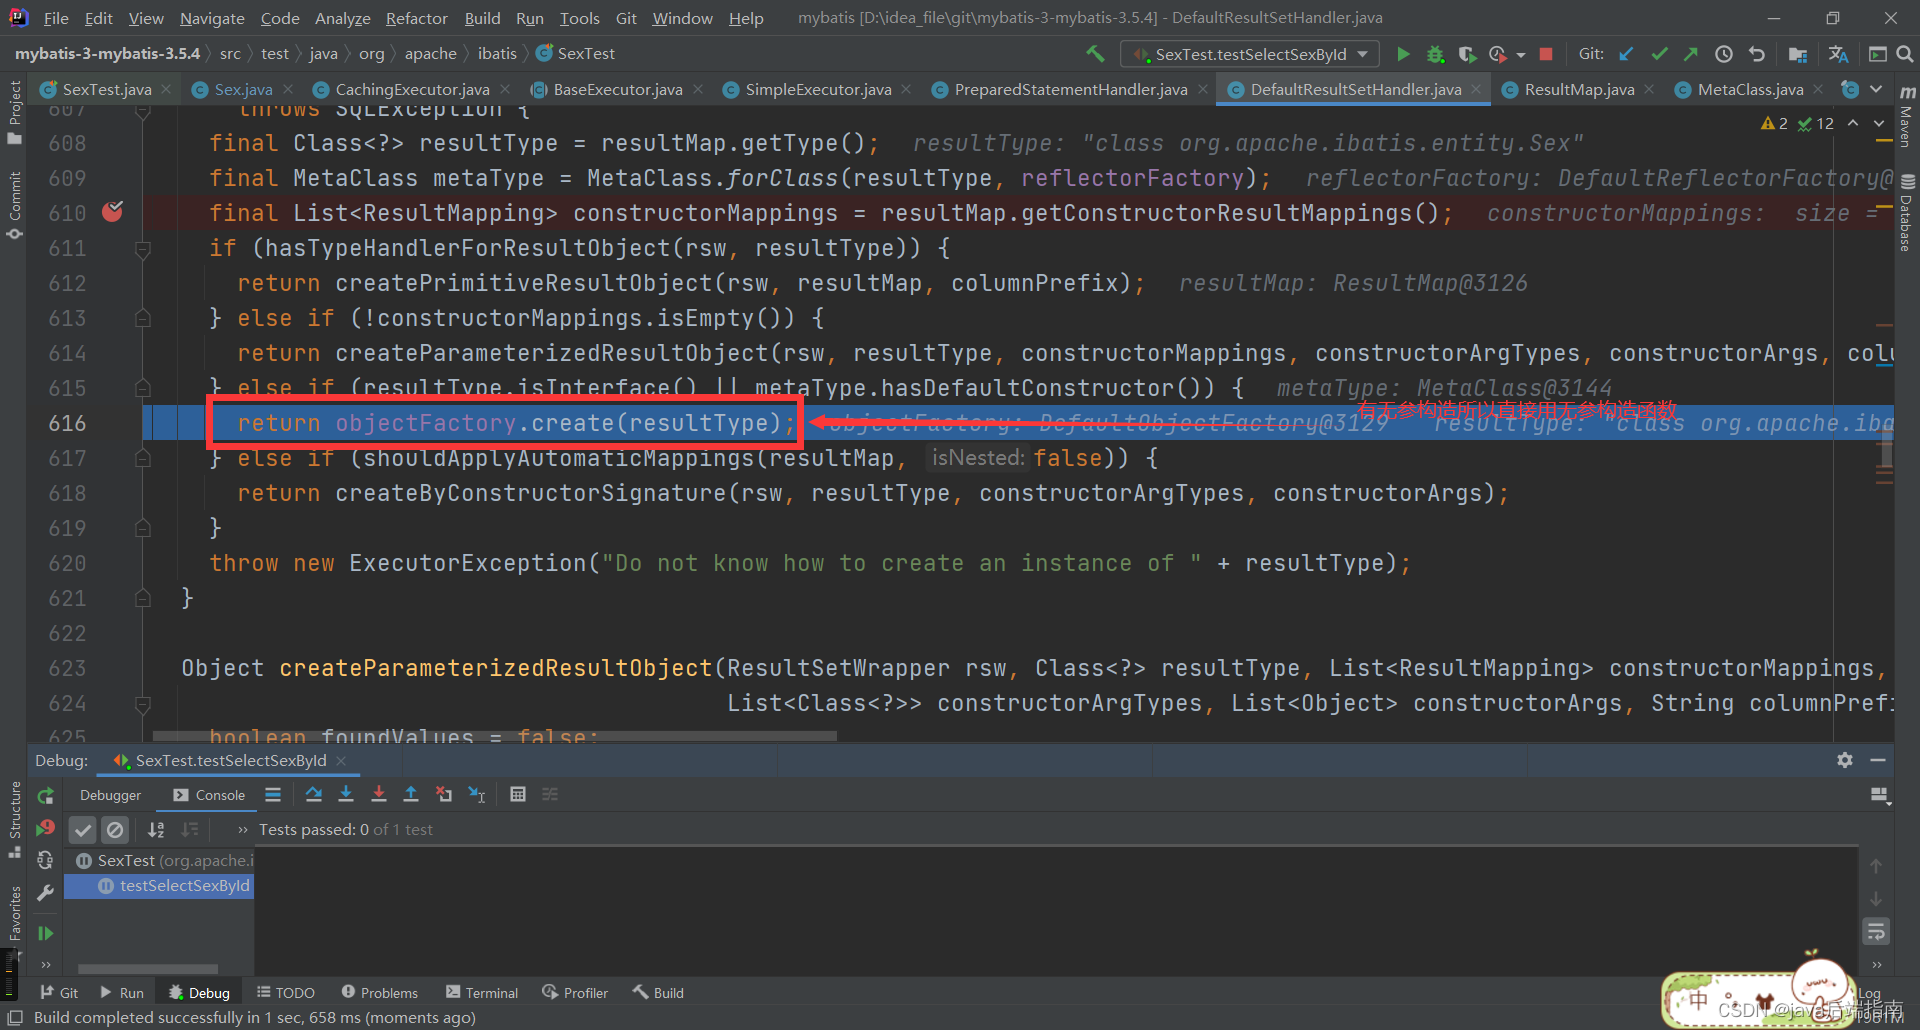Screen dimensions: 1920x1030
Task: Open Git Show History clock icon
Action: 1724,54
